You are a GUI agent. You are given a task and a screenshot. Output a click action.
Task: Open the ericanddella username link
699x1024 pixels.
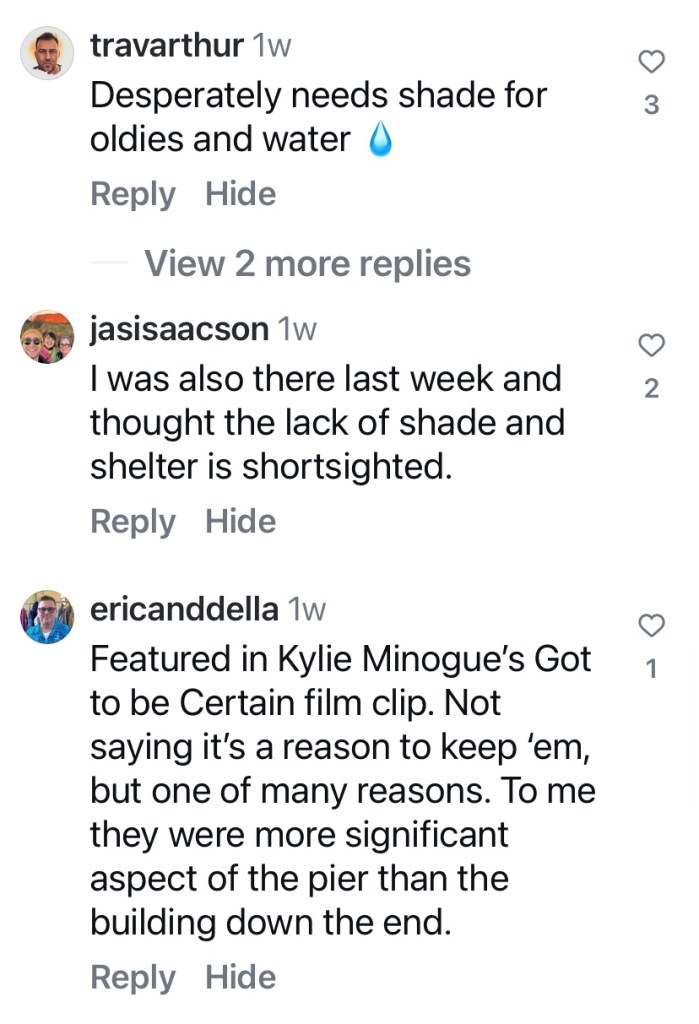tap(184, 609)
